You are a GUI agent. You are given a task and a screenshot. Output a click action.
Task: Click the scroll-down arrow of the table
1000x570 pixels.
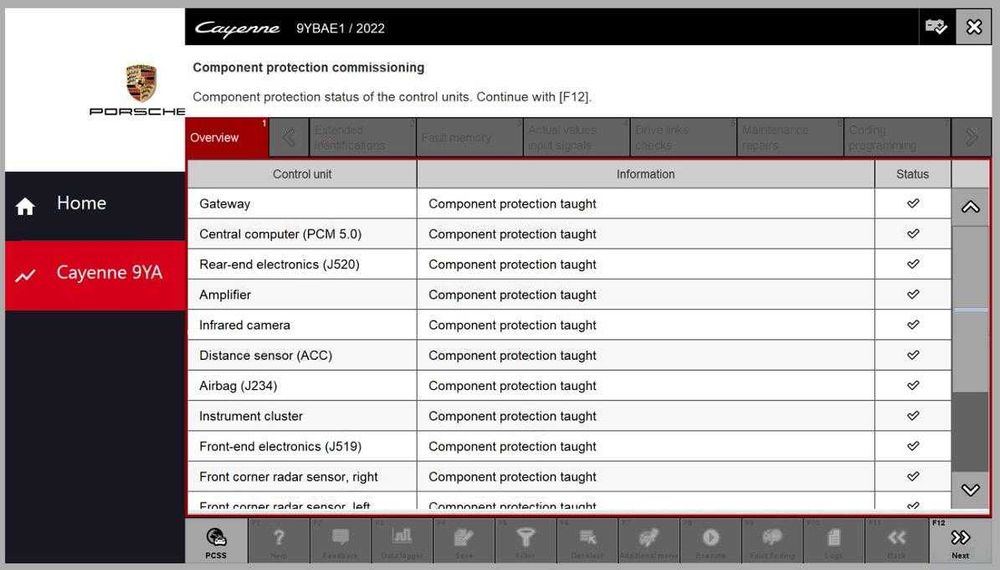pos(970,490)
